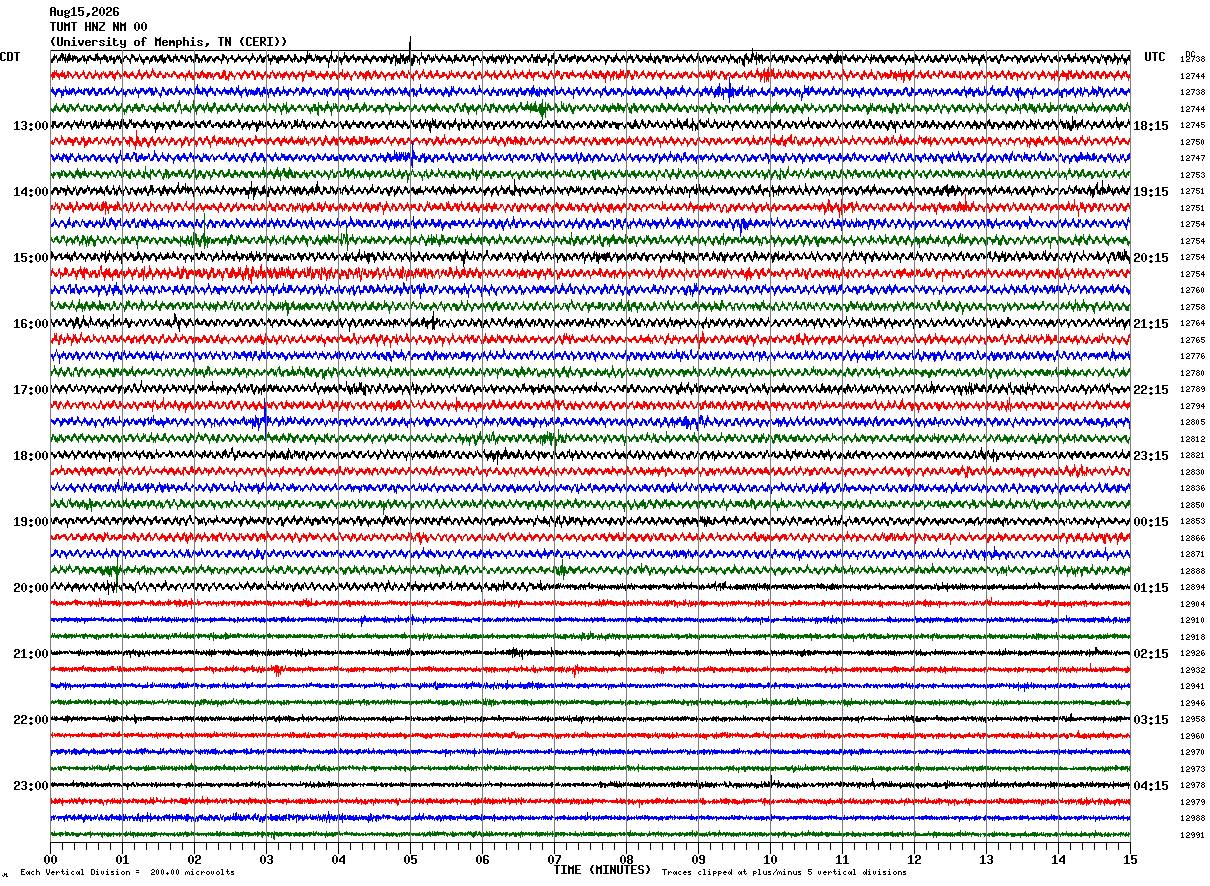Click minute tick 09 on time axis

698,860
